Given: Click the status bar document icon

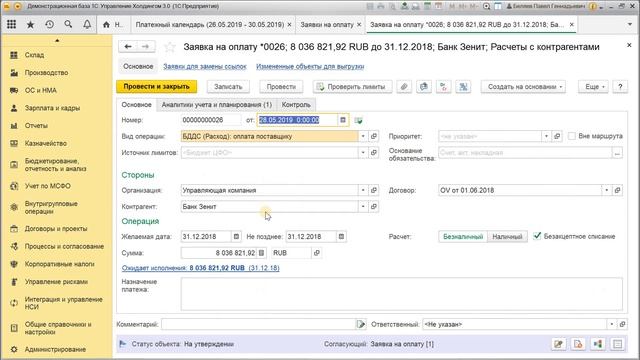Looking at the screenshot, I should (x=578, y=344).
